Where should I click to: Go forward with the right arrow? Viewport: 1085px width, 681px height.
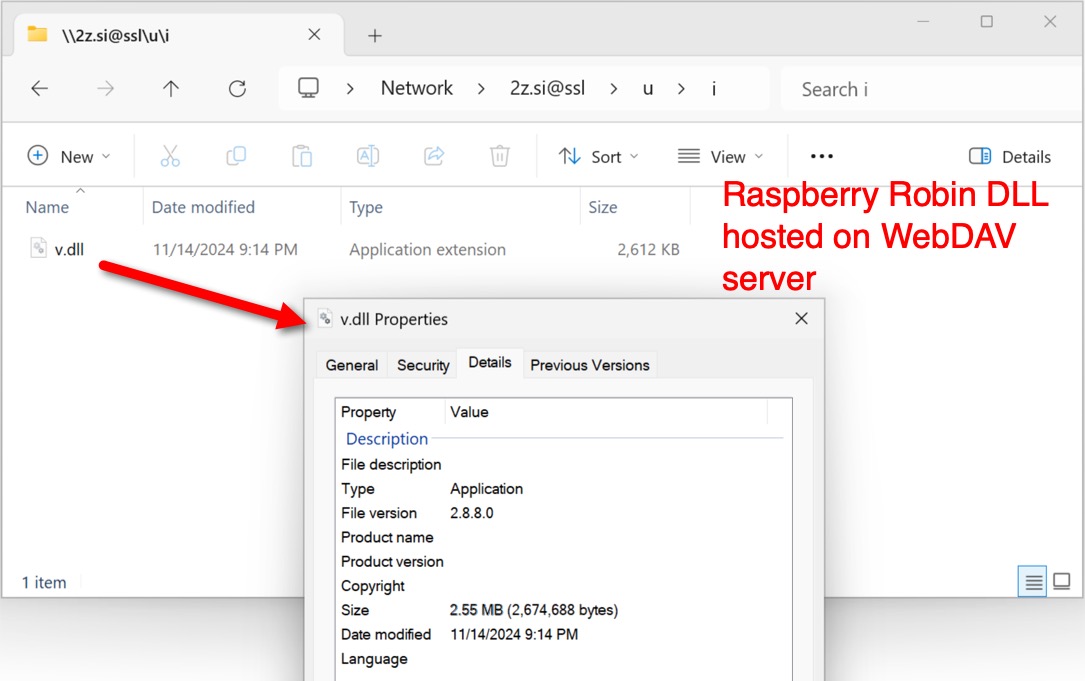point(105,89)
